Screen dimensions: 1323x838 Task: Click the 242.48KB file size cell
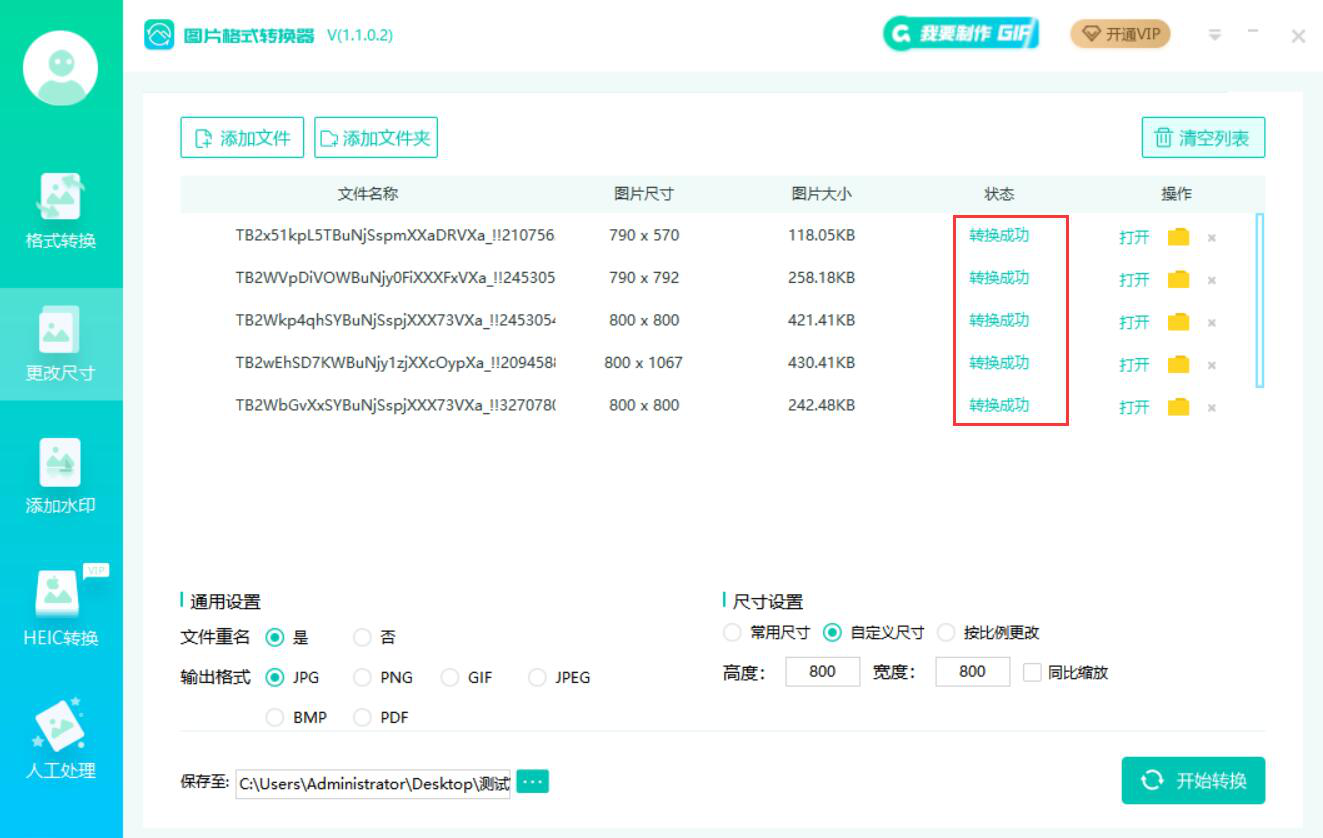[822, 406]
